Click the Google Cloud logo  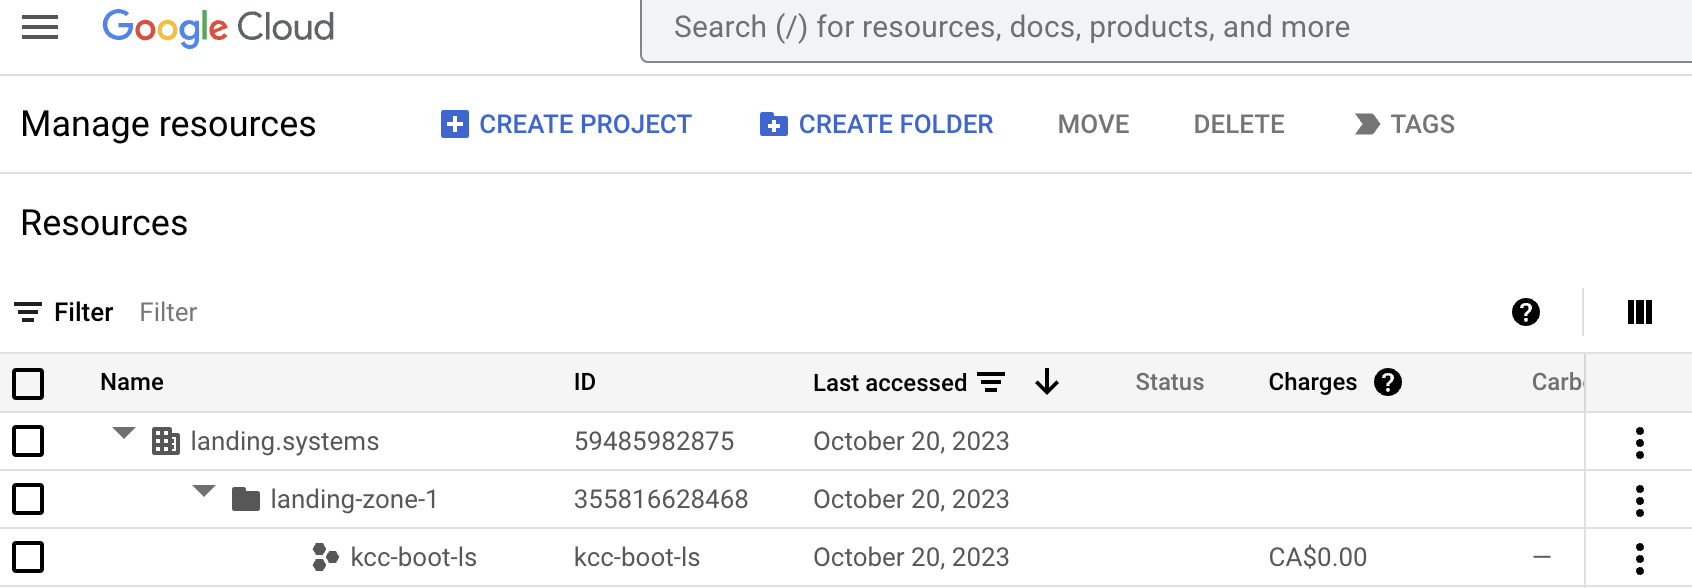218,27
